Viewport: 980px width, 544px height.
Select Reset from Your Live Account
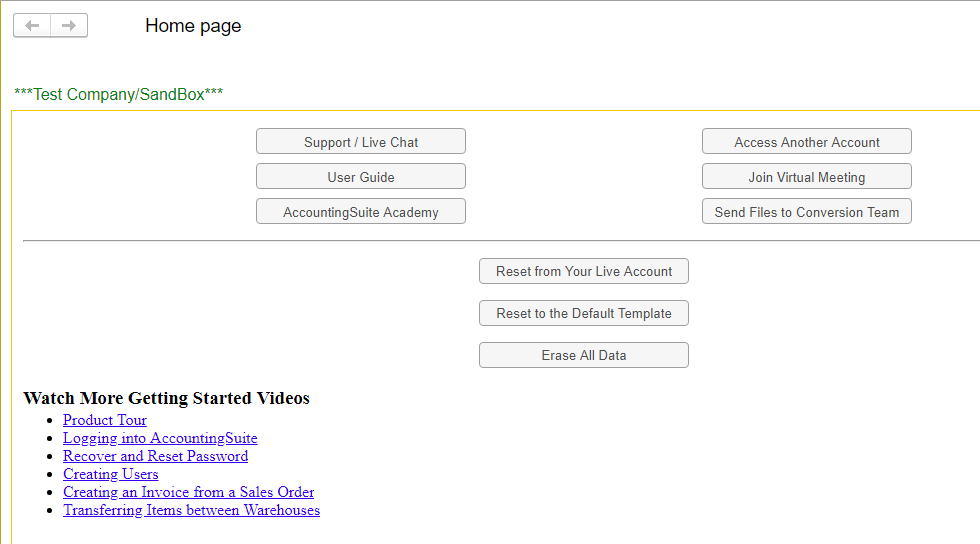pos(584,271)
